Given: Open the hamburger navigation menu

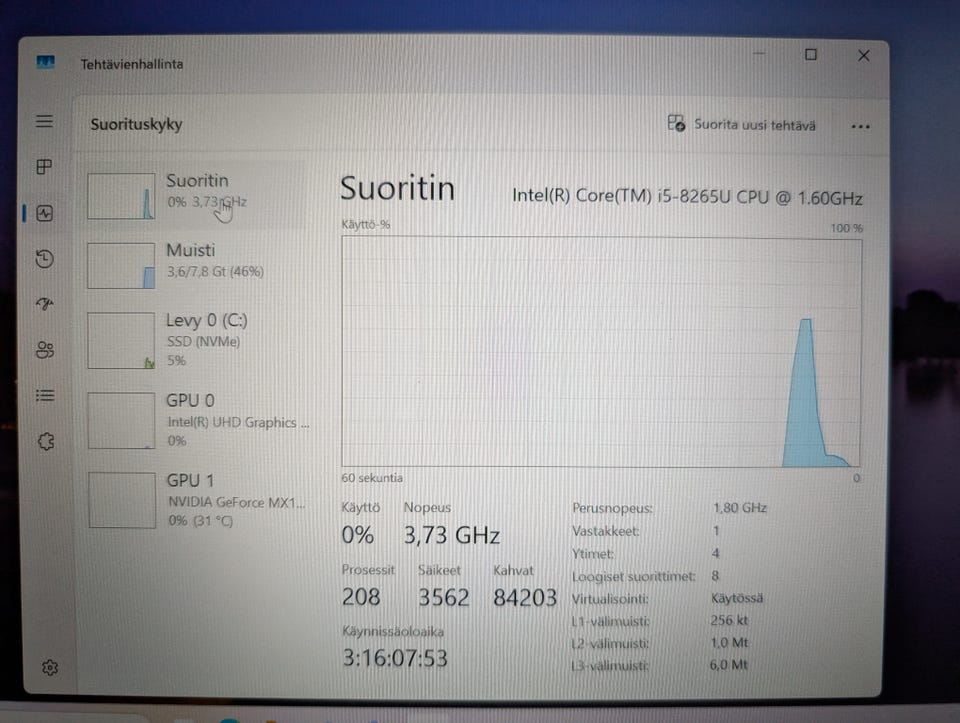Looking at the screenshot, I should (x=44, y=121).
